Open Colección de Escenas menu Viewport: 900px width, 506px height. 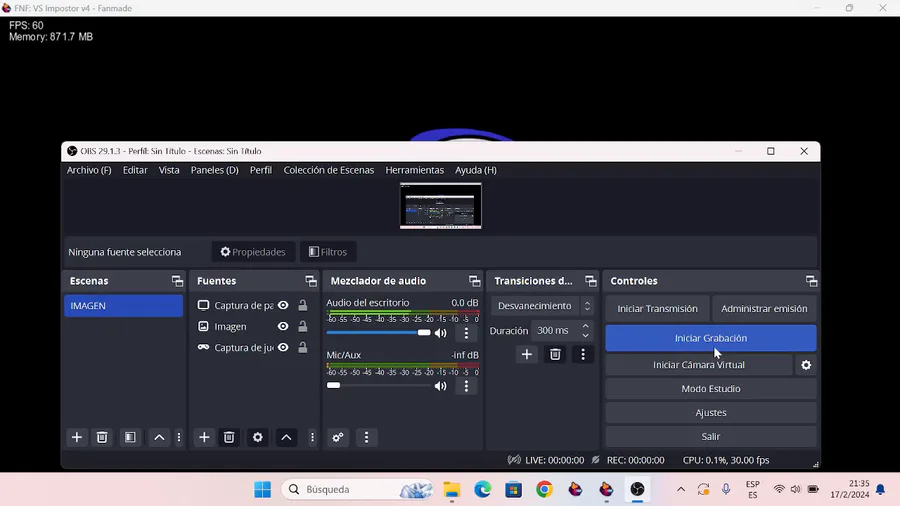point(328,170)
